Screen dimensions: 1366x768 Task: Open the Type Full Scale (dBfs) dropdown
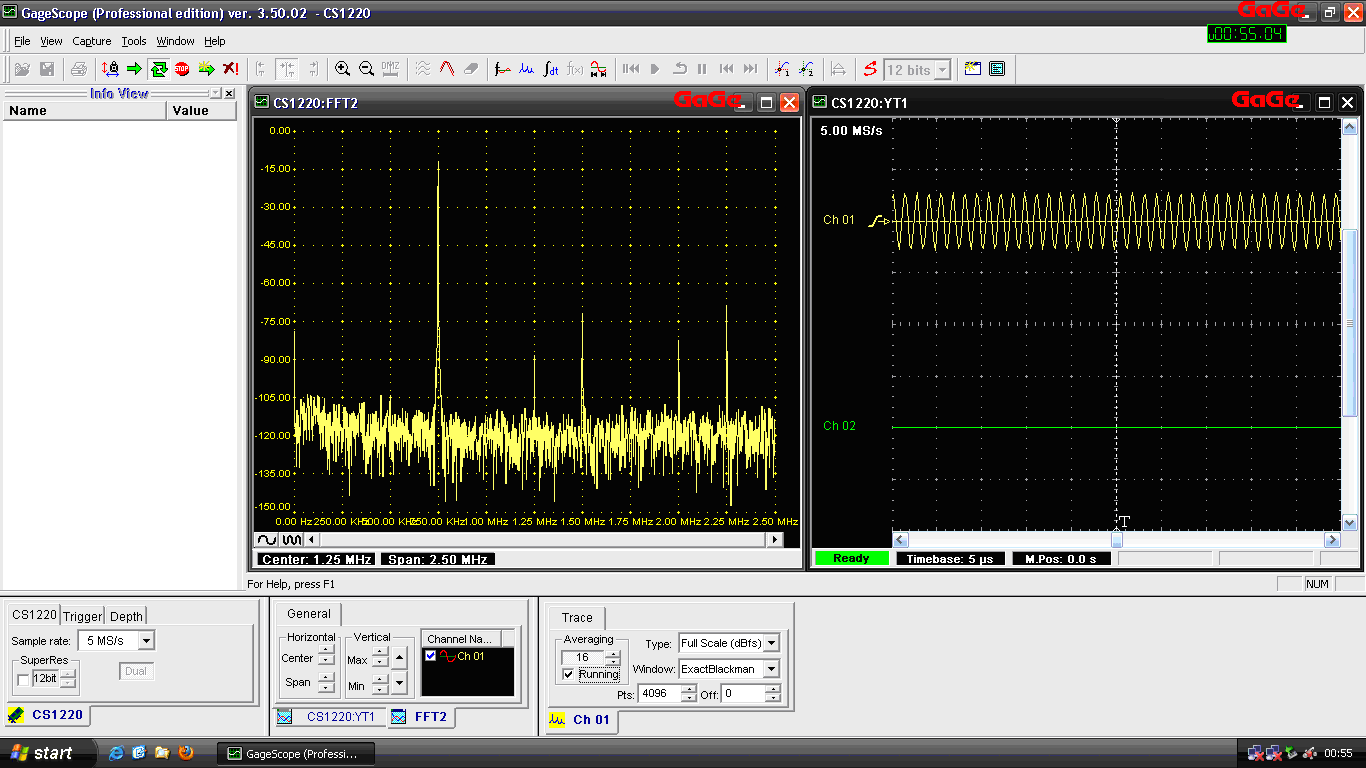771,644
